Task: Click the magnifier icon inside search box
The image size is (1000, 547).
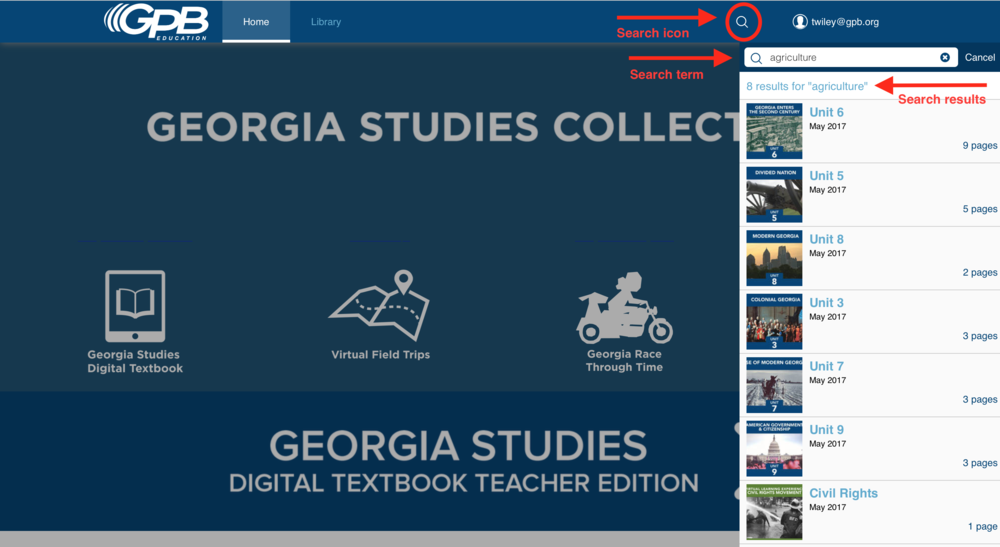Action: pos(756,58)
